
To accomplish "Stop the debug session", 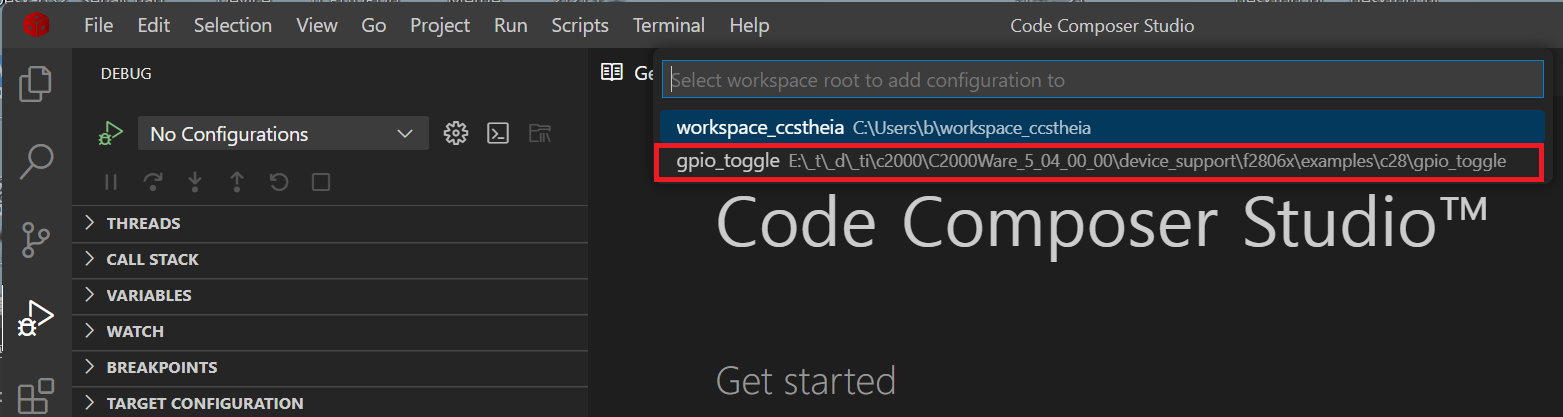I will 321,182.
